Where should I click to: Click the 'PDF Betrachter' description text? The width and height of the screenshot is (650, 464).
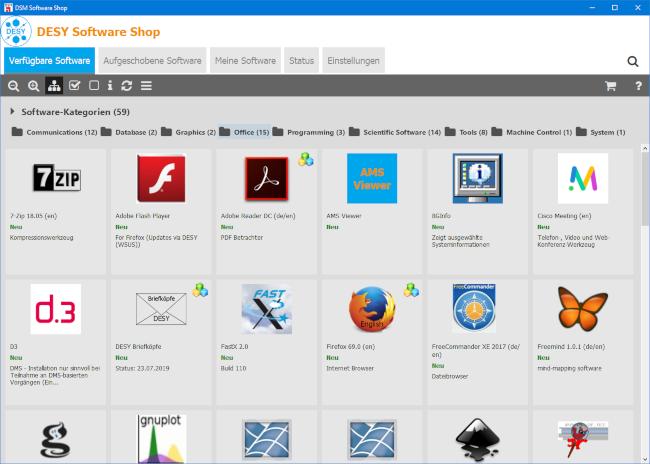pyautogui.click(x=242, y=238)
